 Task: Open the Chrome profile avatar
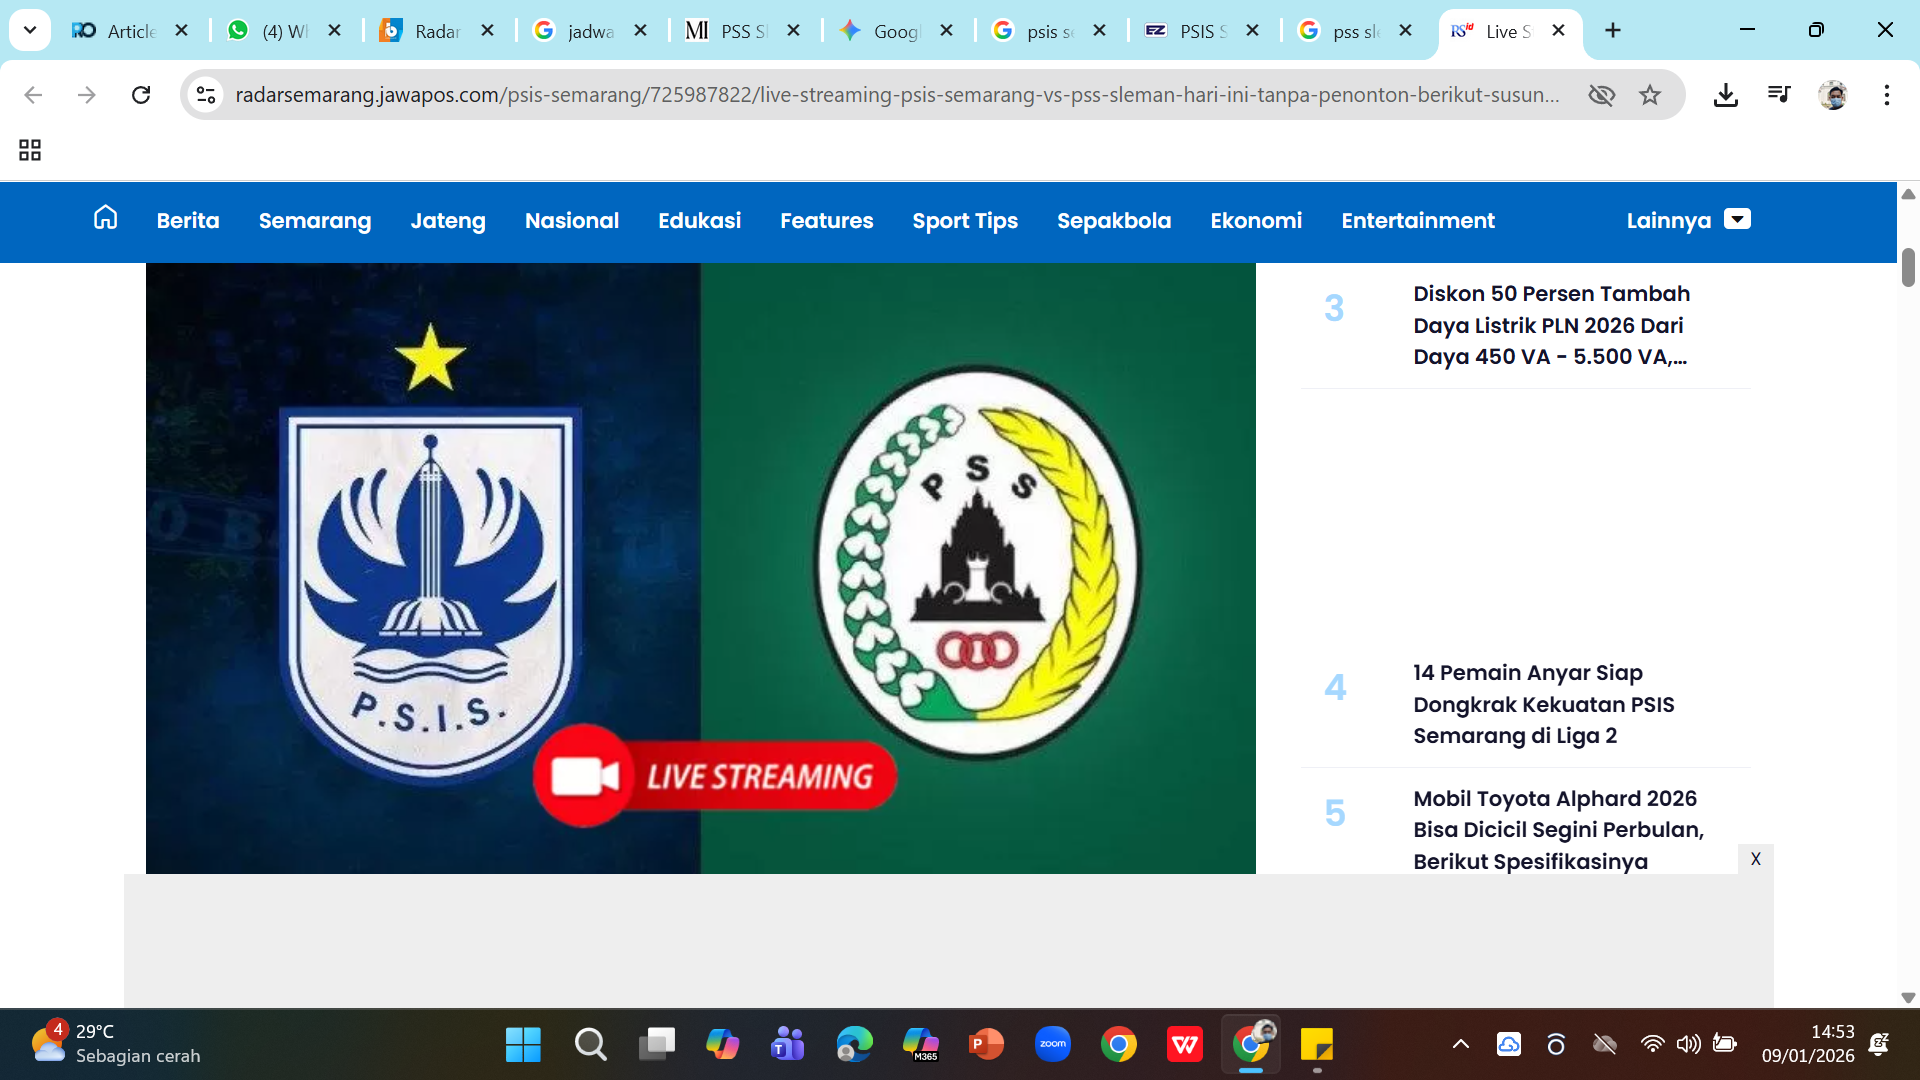1833,95
